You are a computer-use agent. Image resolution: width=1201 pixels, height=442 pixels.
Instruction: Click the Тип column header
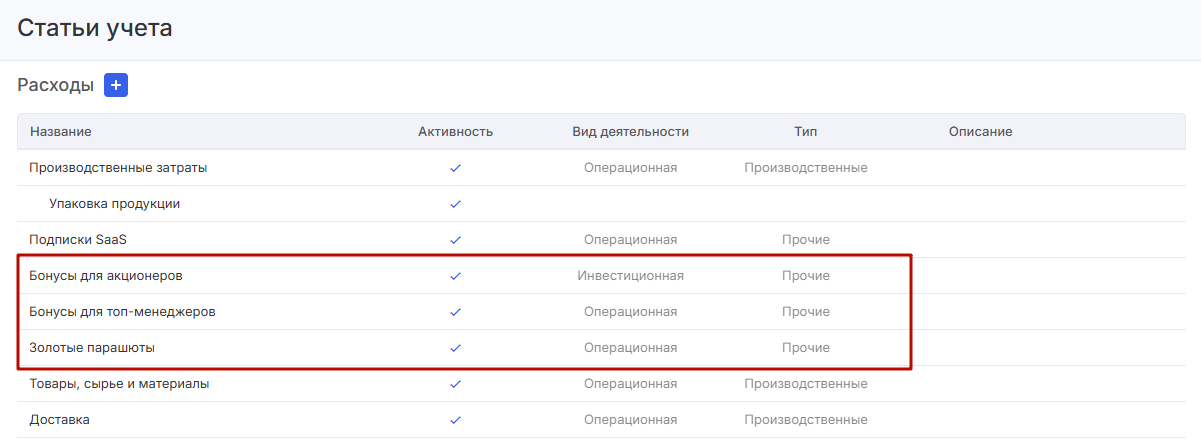(x=805, y=132)
